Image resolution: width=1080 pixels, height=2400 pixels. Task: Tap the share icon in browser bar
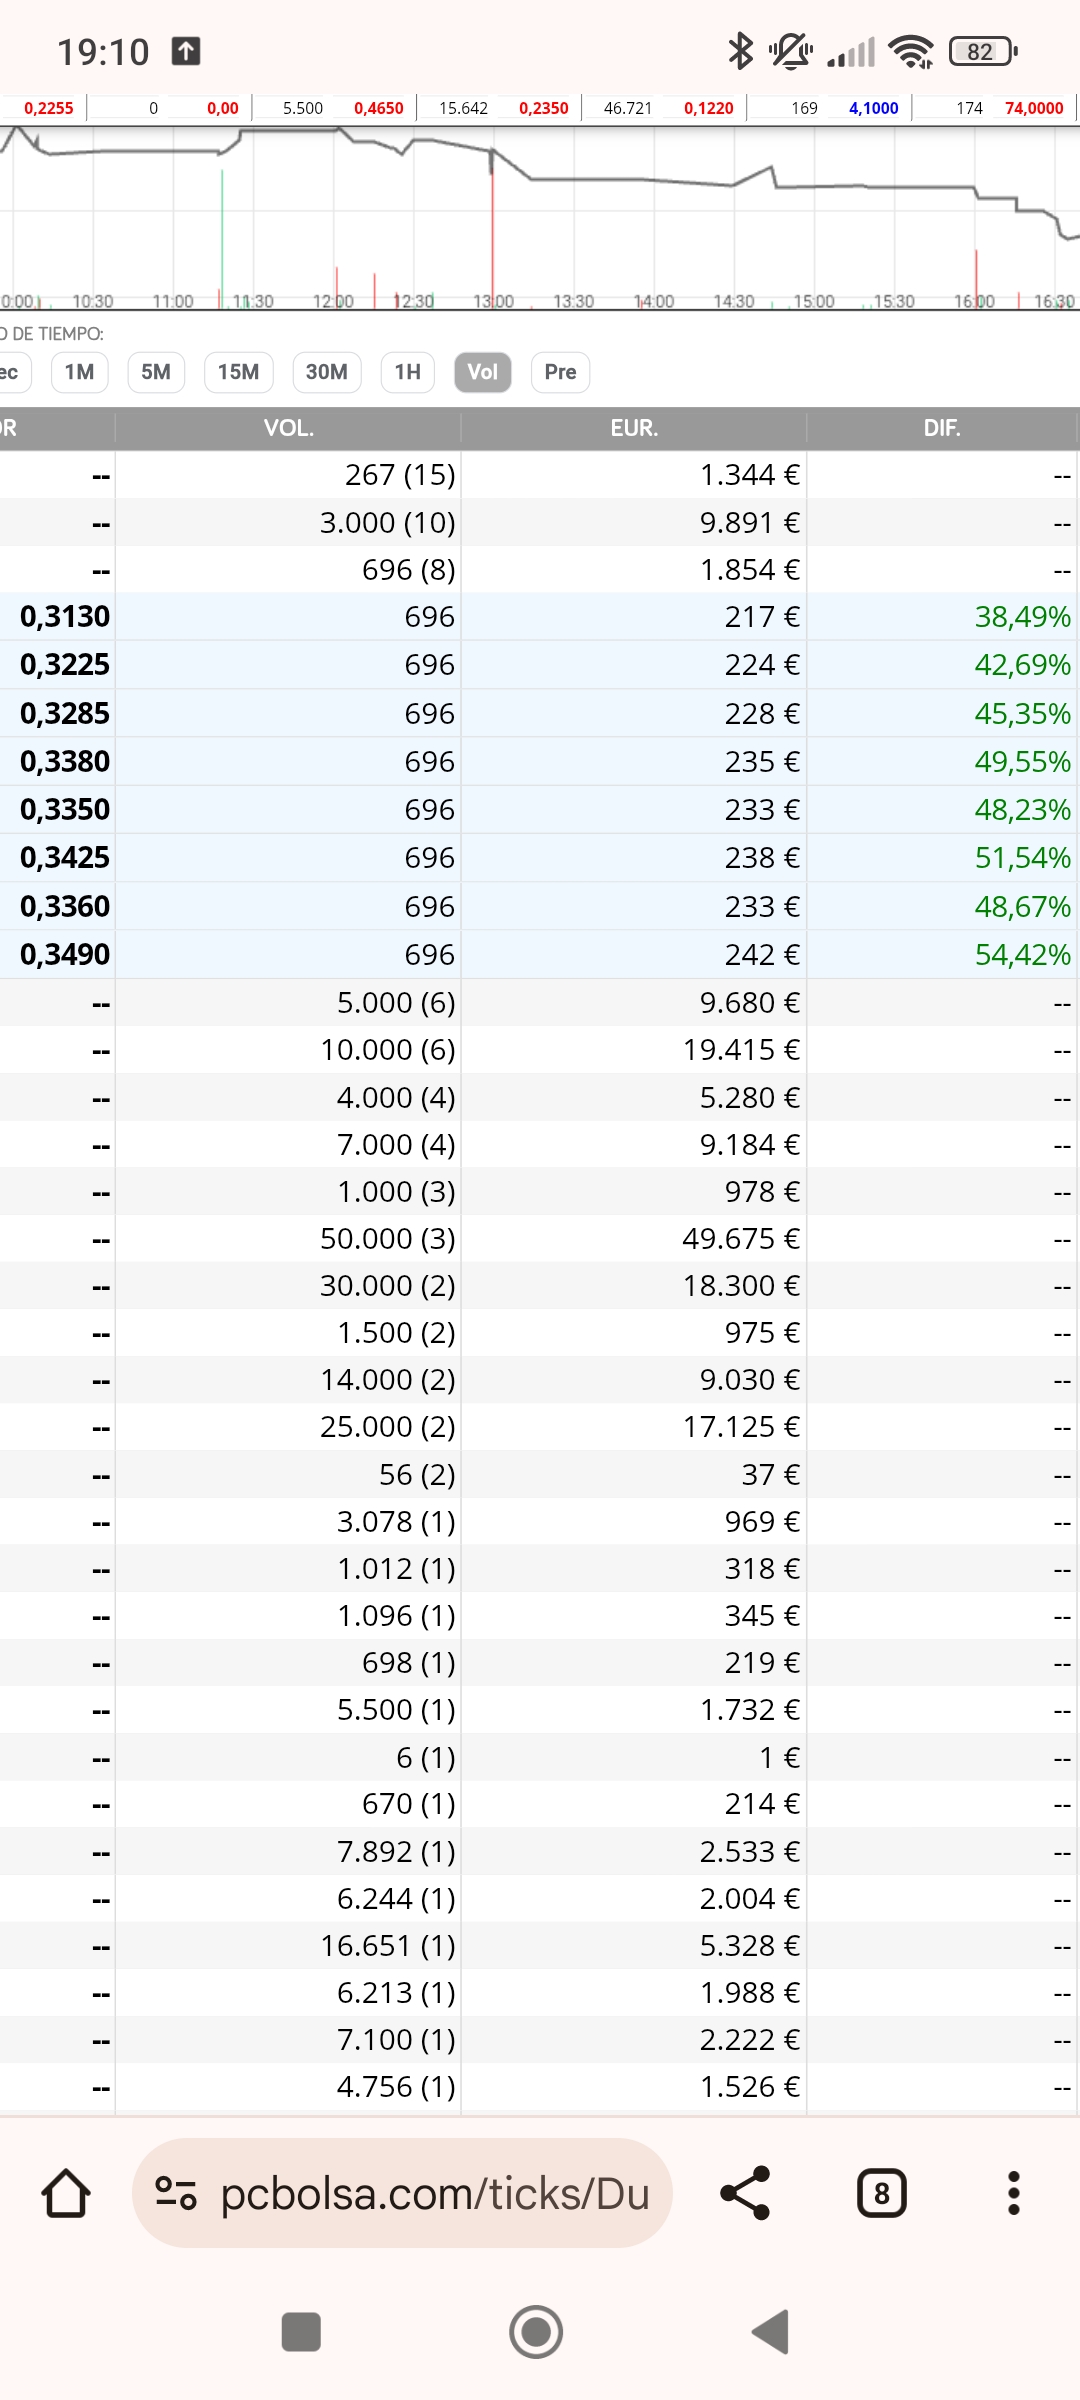[x=746, y=2193]
